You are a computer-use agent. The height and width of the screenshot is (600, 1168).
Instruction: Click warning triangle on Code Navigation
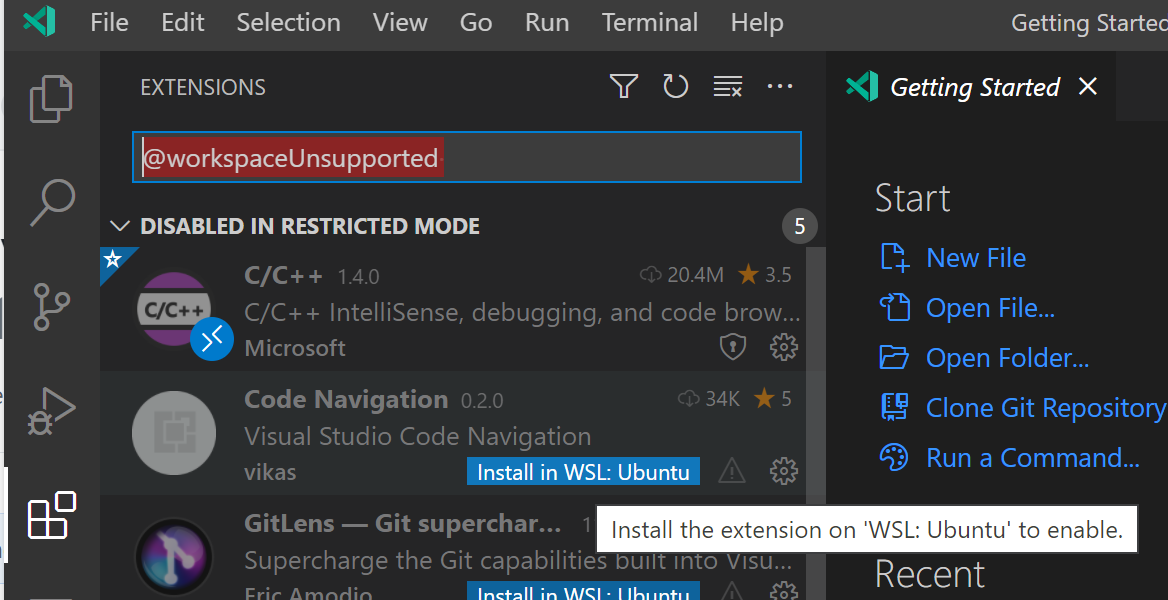click(x=732, y=471)
